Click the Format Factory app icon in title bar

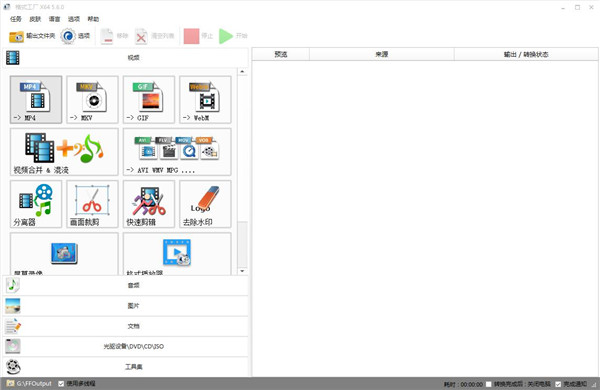(x=7, y=7)
